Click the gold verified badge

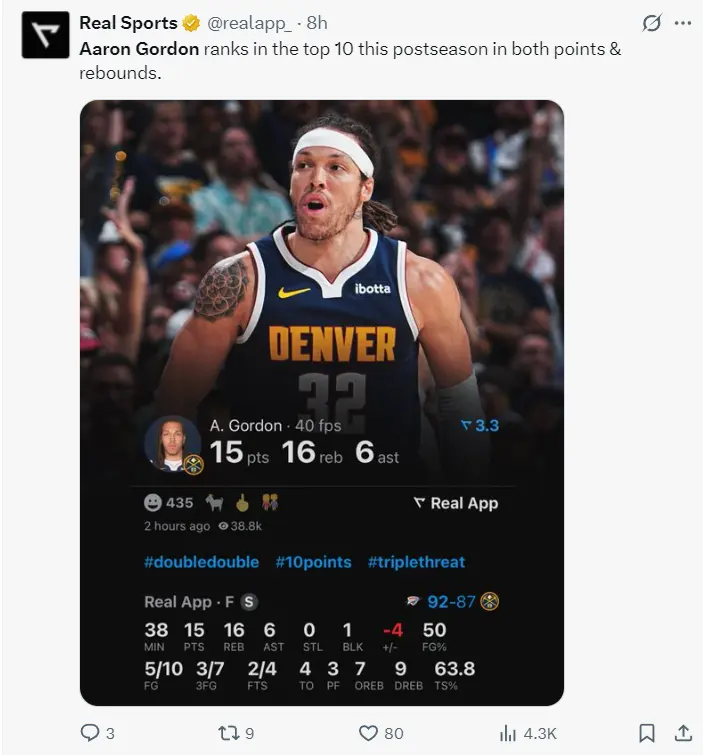click(x=191, y=23)
